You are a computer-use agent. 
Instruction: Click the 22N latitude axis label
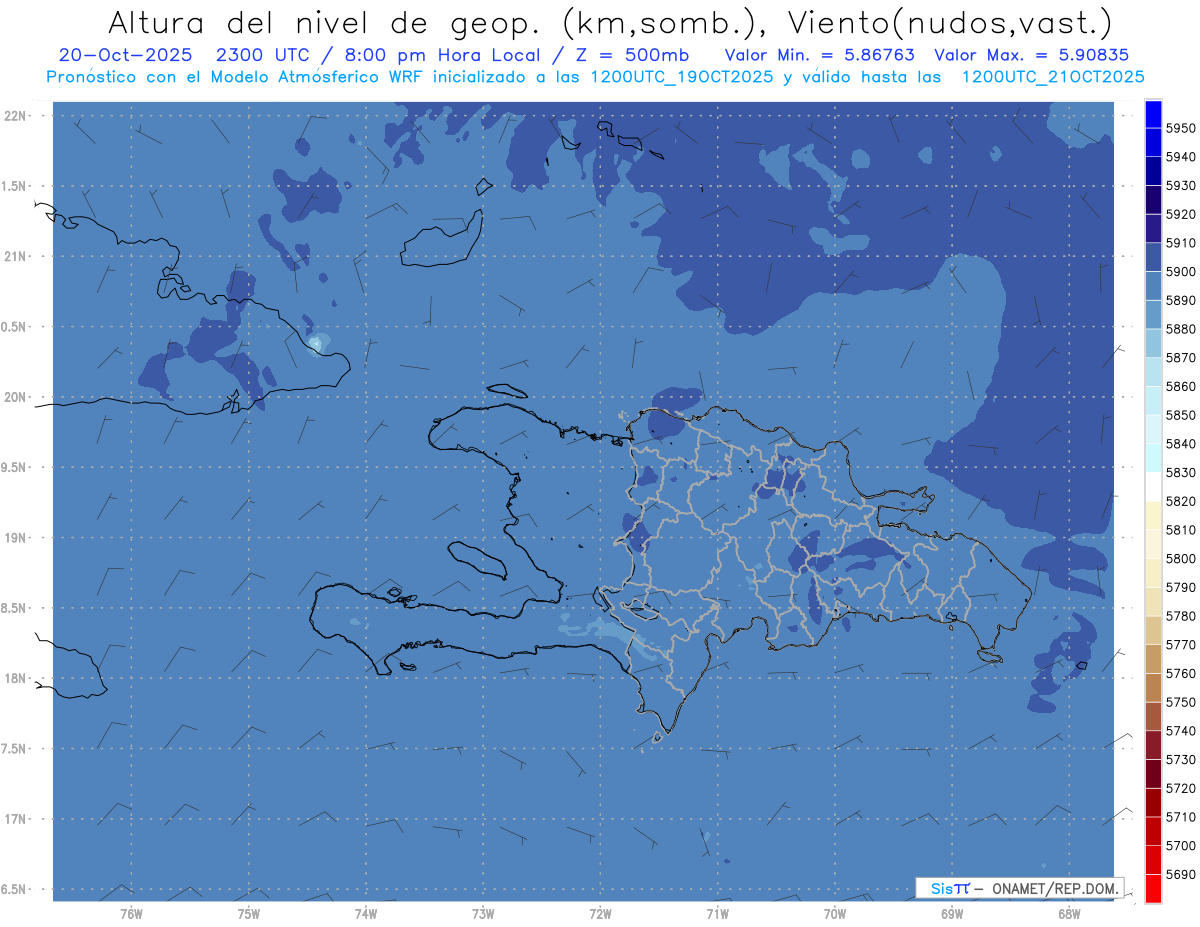[16, 116]
